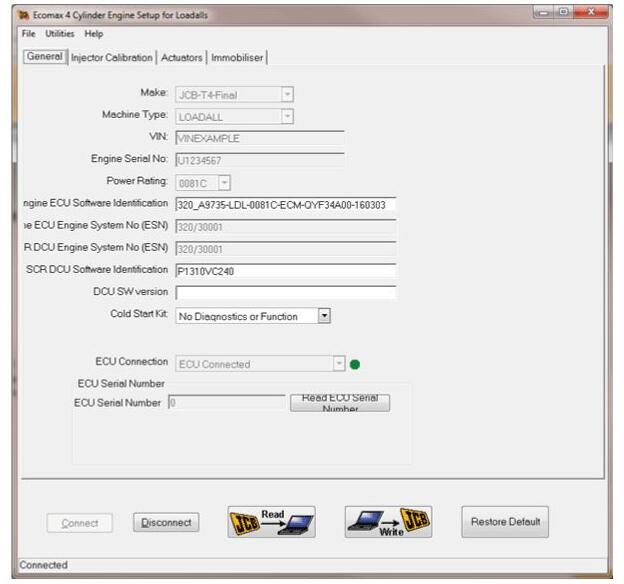624x584 pixels.
Task: Open the Cold Start Kit dropdown
Action: point(324,316)
